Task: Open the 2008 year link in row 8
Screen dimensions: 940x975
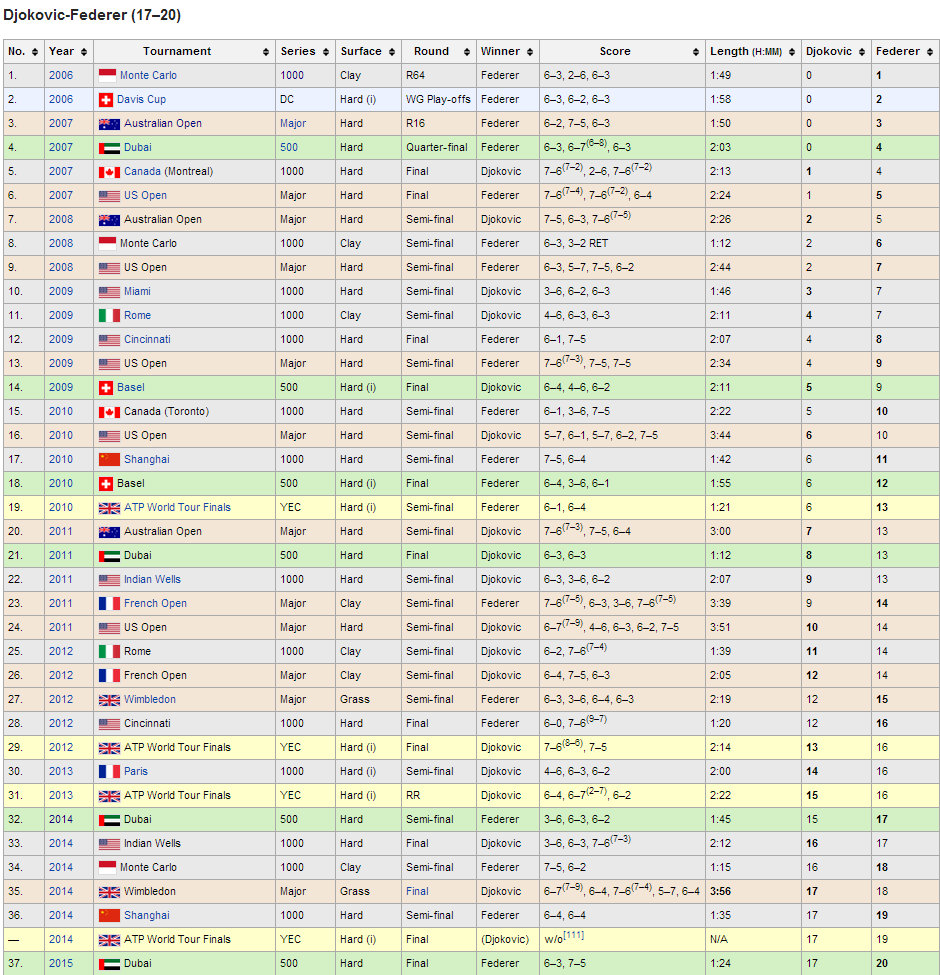Action: (61, 244)
